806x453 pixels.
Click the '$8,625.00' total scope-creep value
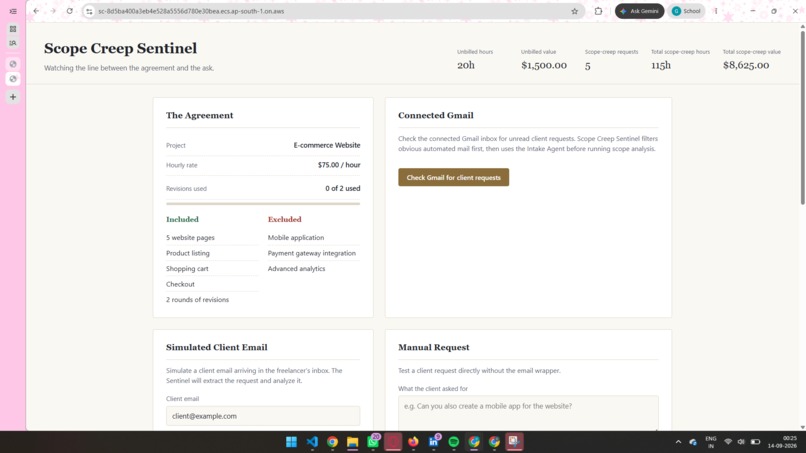coord(746,65)
